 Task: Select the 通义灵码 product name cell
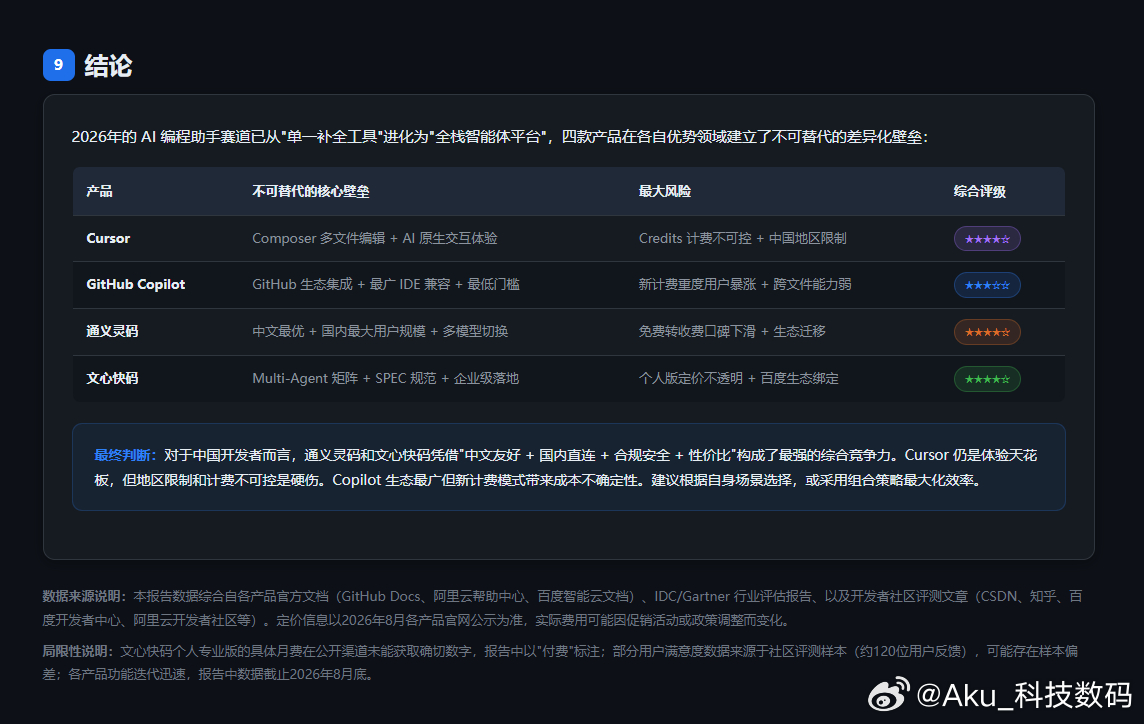tap(112, 331)
